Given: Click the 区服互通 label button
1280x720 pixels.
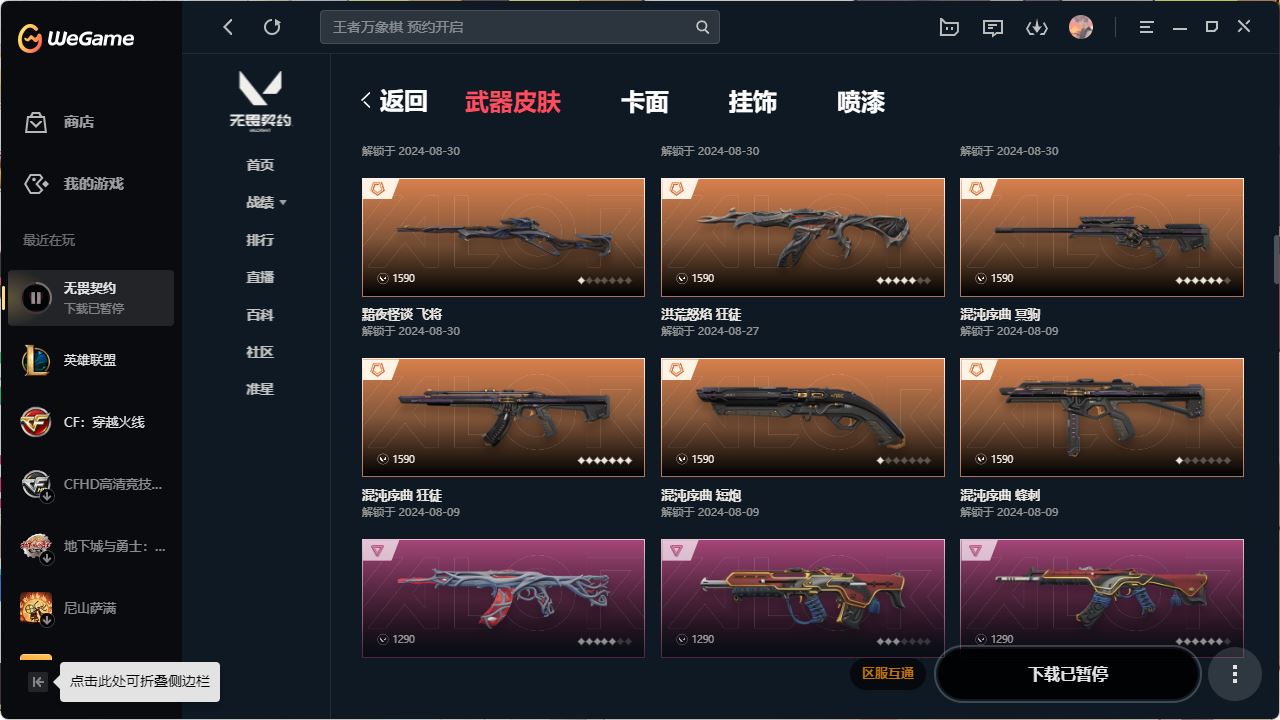Looking at the screenshot, I should (888, 673).
